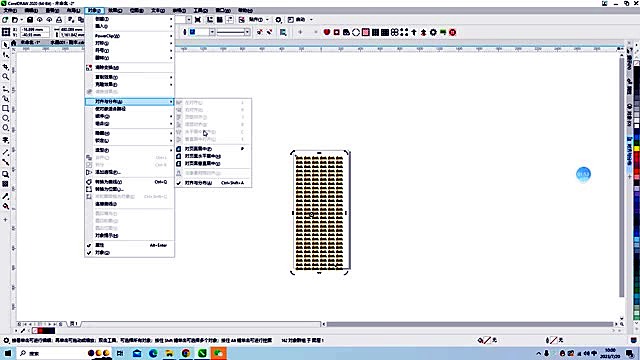Click the up-arrow plugin toolbar icon
Screen dimensions: 640x360
point(414,32)
